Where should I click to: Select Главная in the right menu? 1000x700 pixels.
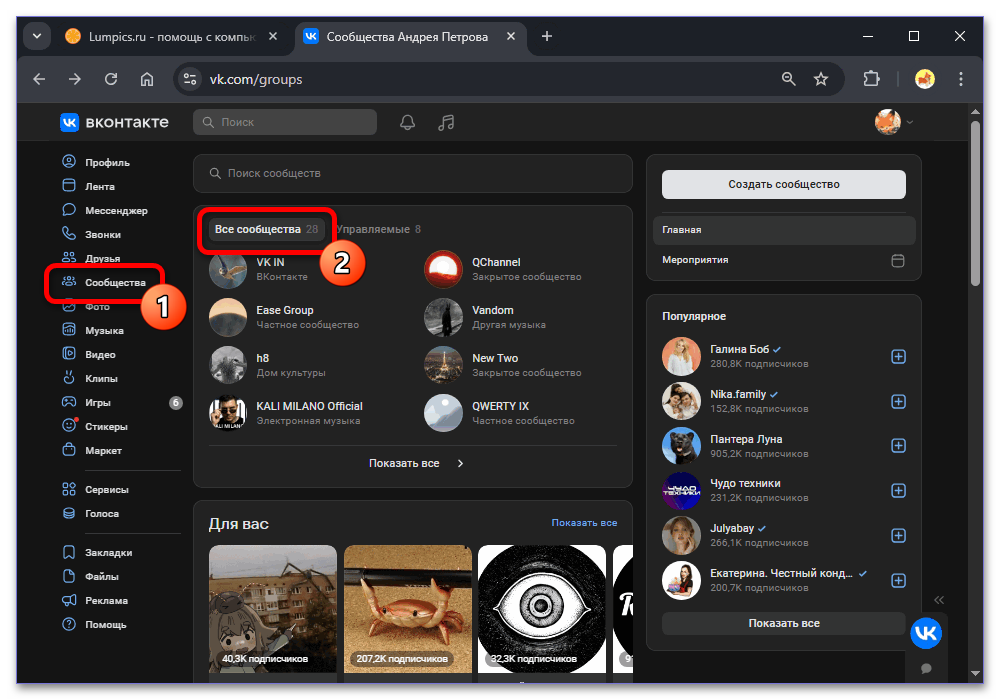[784, 230]
